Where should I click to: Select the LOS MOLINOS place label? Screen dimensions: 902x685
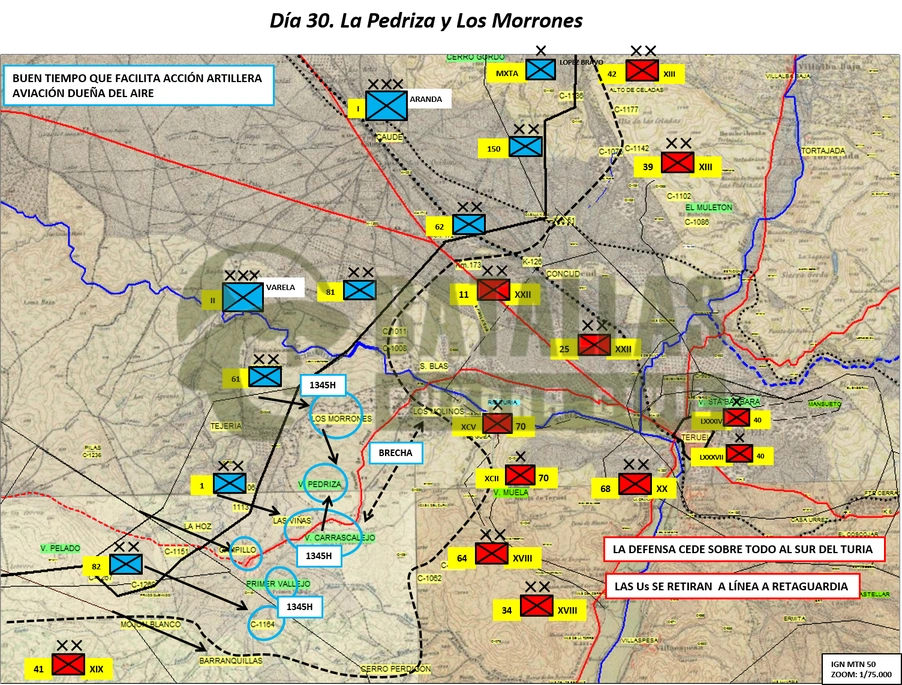click(x=438, y=411)
